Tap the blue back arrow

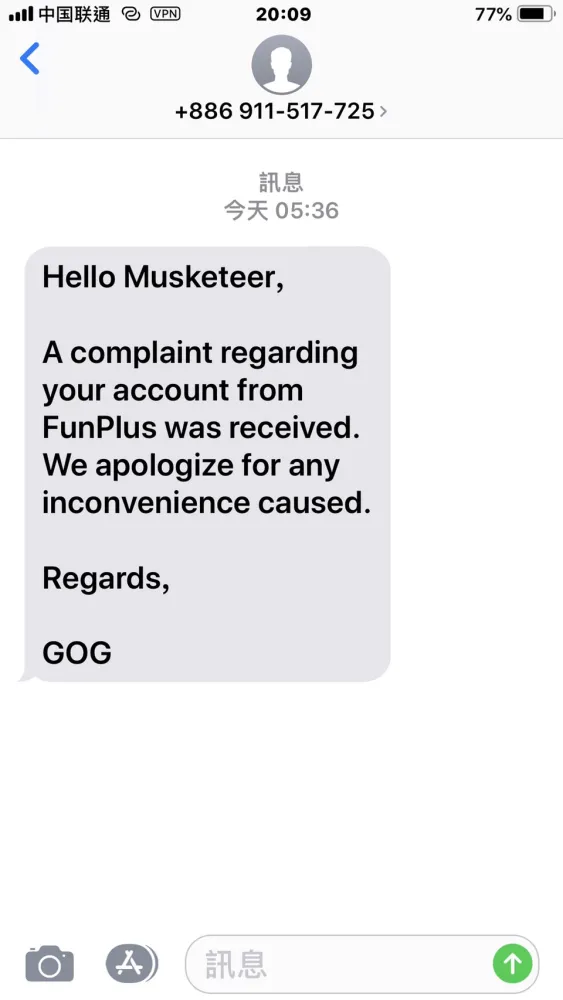tap(30, 59)
